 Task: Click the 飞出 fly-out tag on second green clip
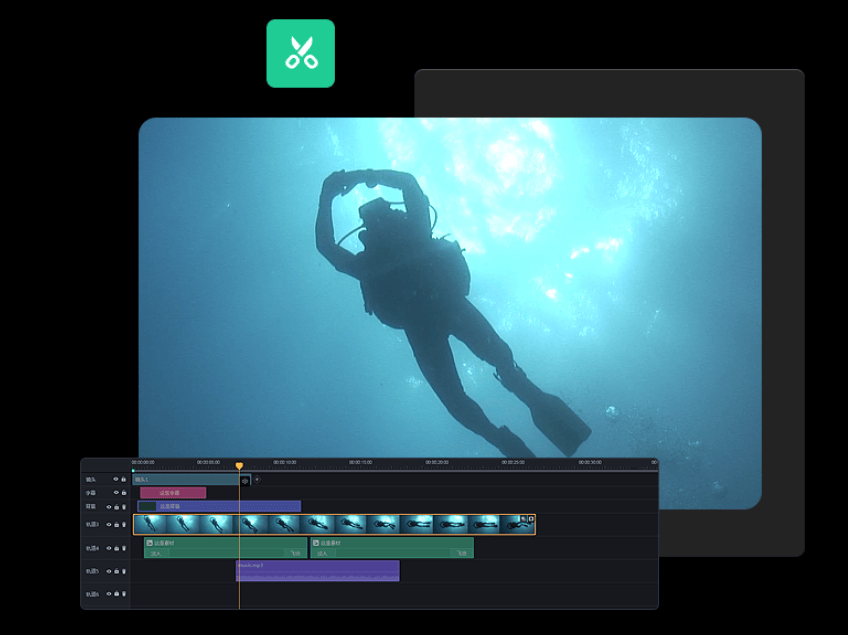tap(461, 553)
